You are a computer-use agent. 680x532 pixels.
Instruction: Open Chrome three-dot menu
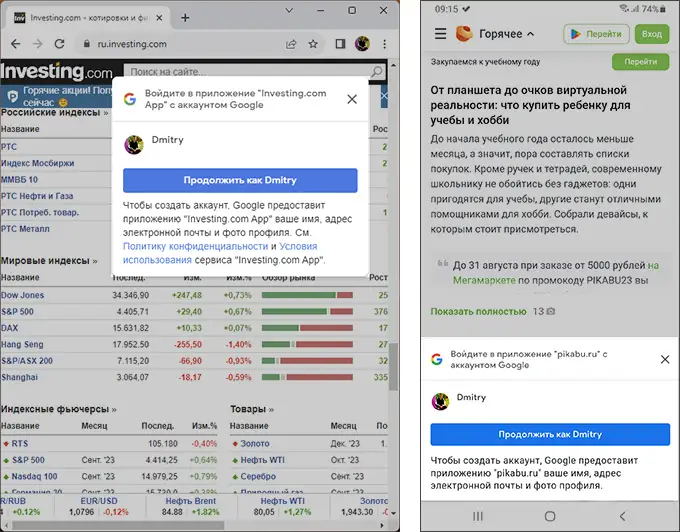384,44
